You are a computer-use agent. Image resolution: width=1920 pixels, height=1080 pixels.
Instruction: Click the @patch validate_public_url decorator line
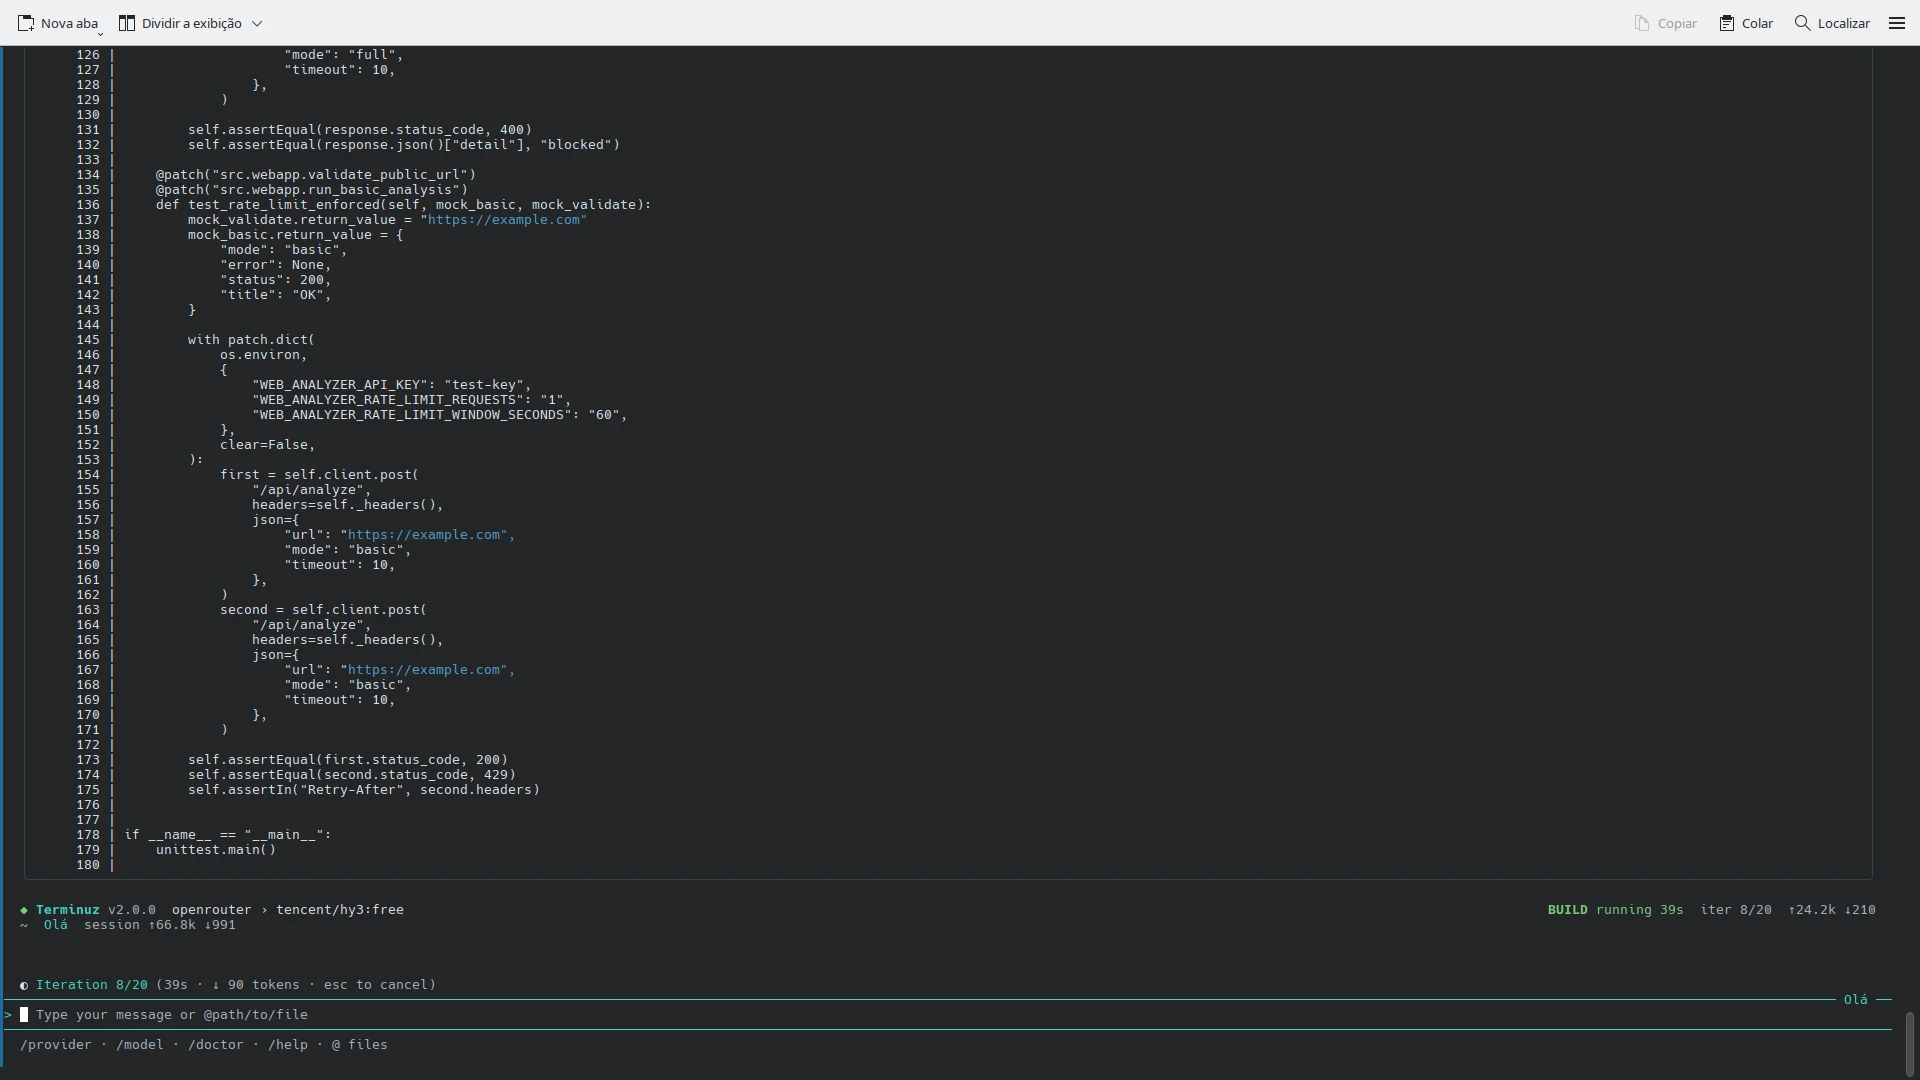tap(316, 174)
